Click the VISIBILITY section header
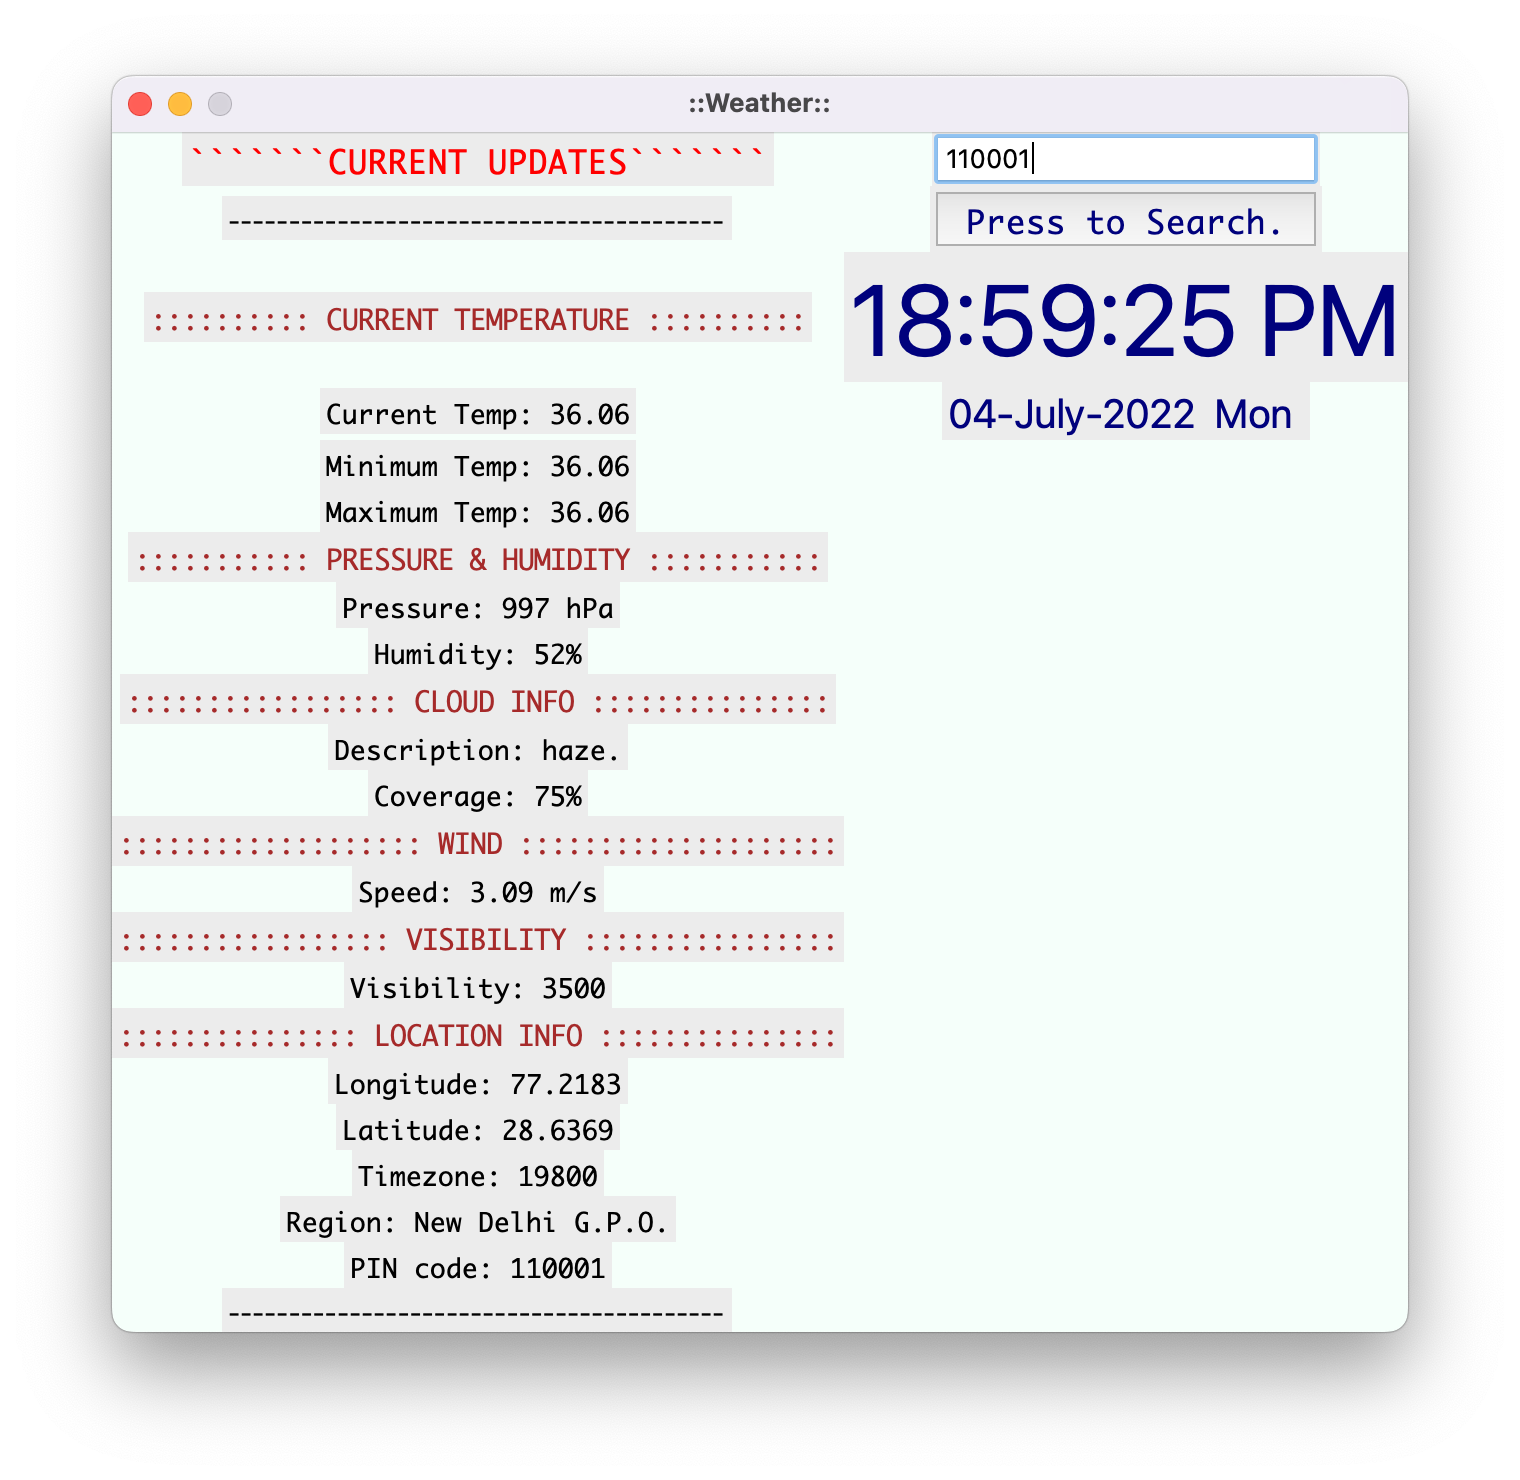The width and height of the screenshot is (1520, 1480). (478, 939)
